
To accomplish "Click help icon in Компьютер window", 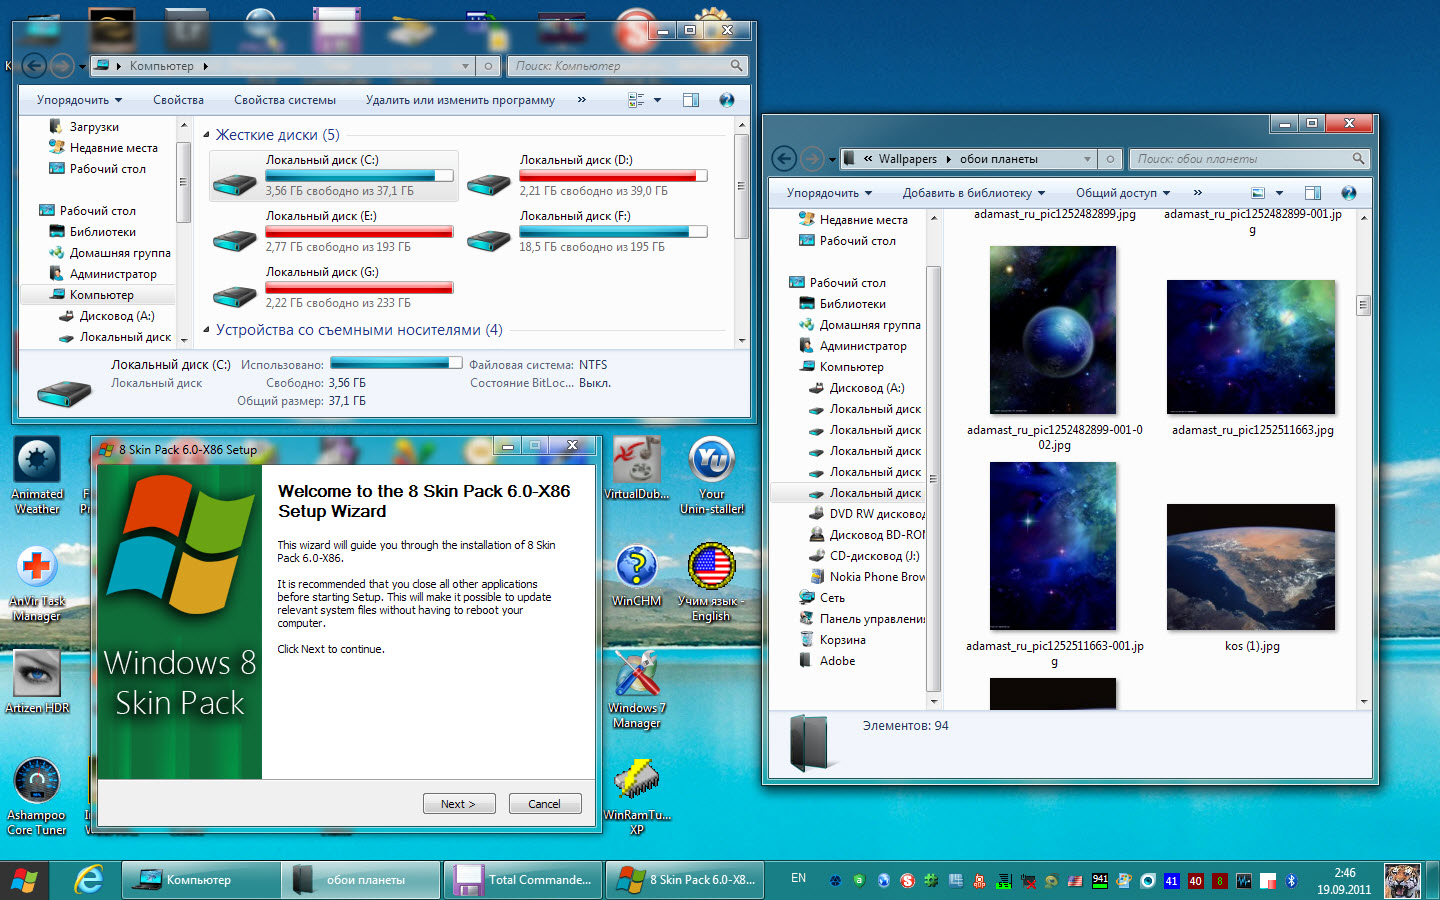I will (727, 100).
